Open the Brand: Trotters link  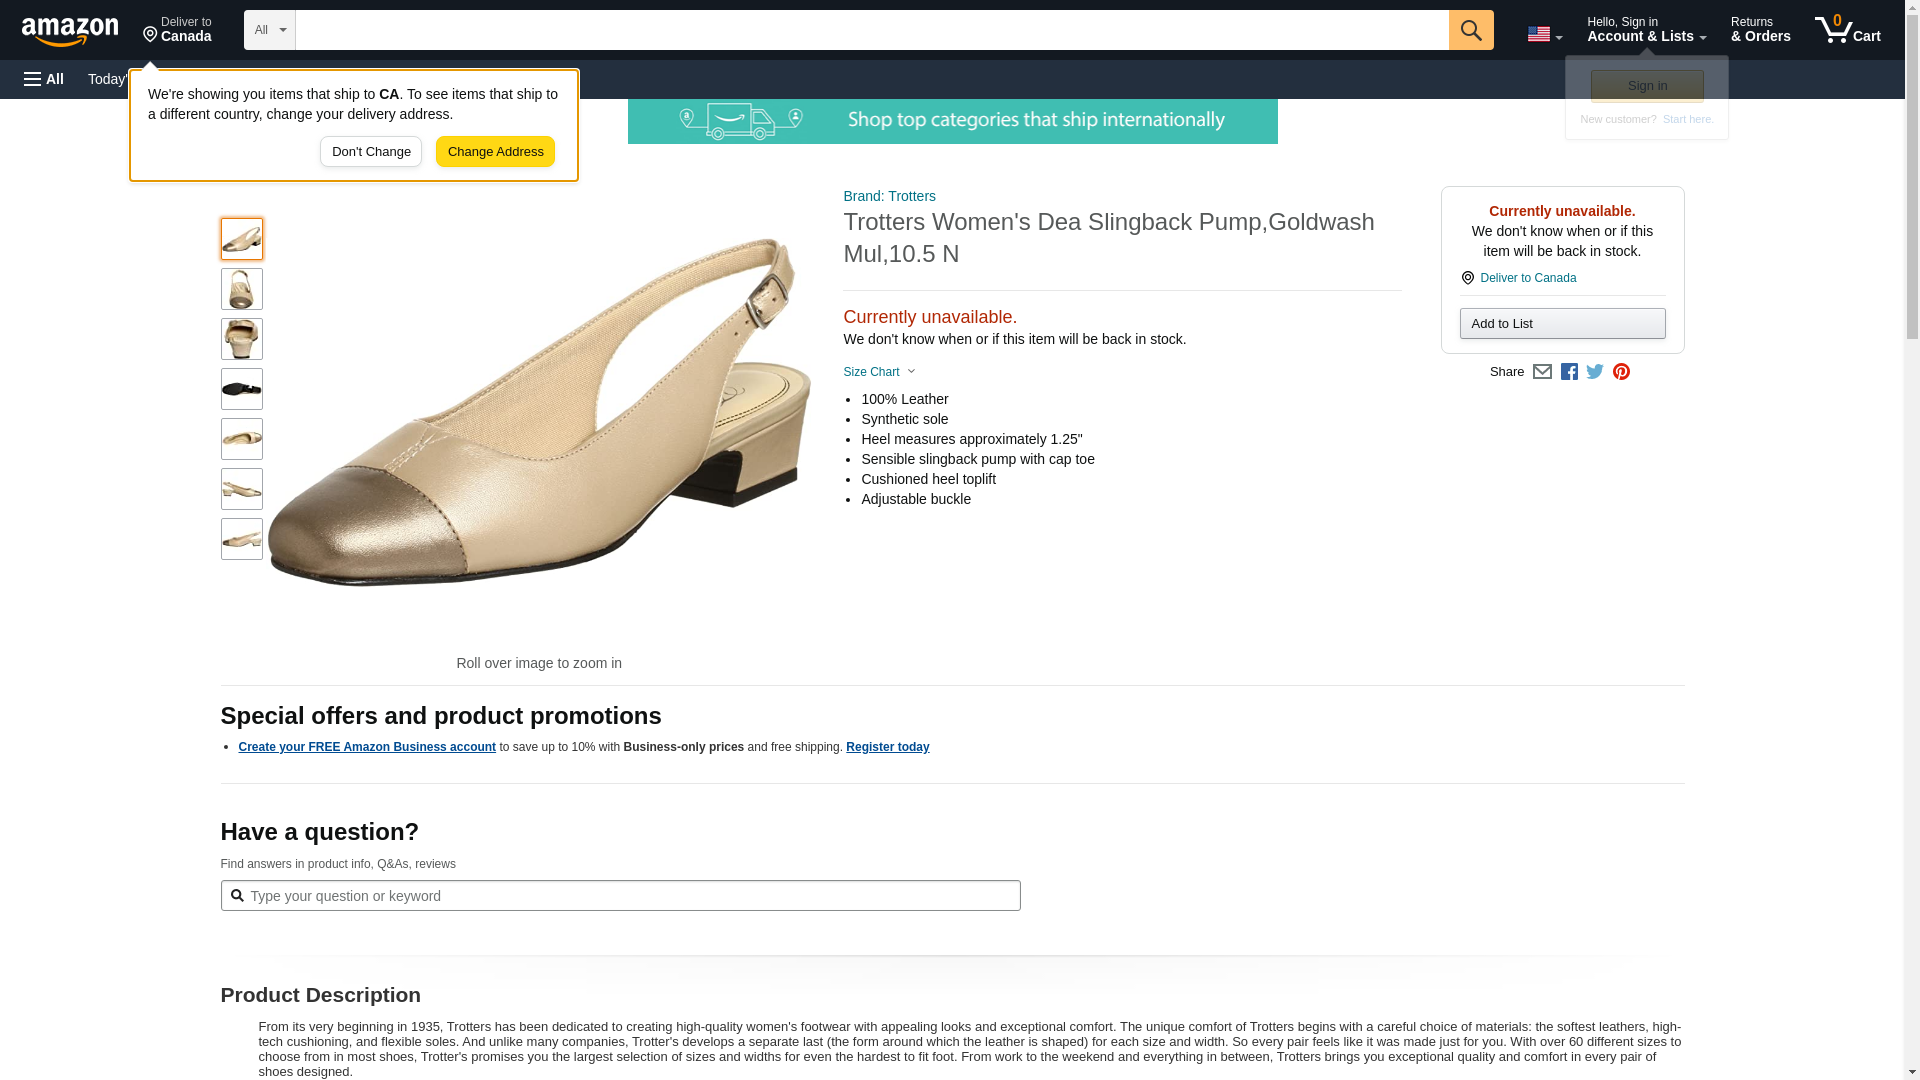point(889,196)
